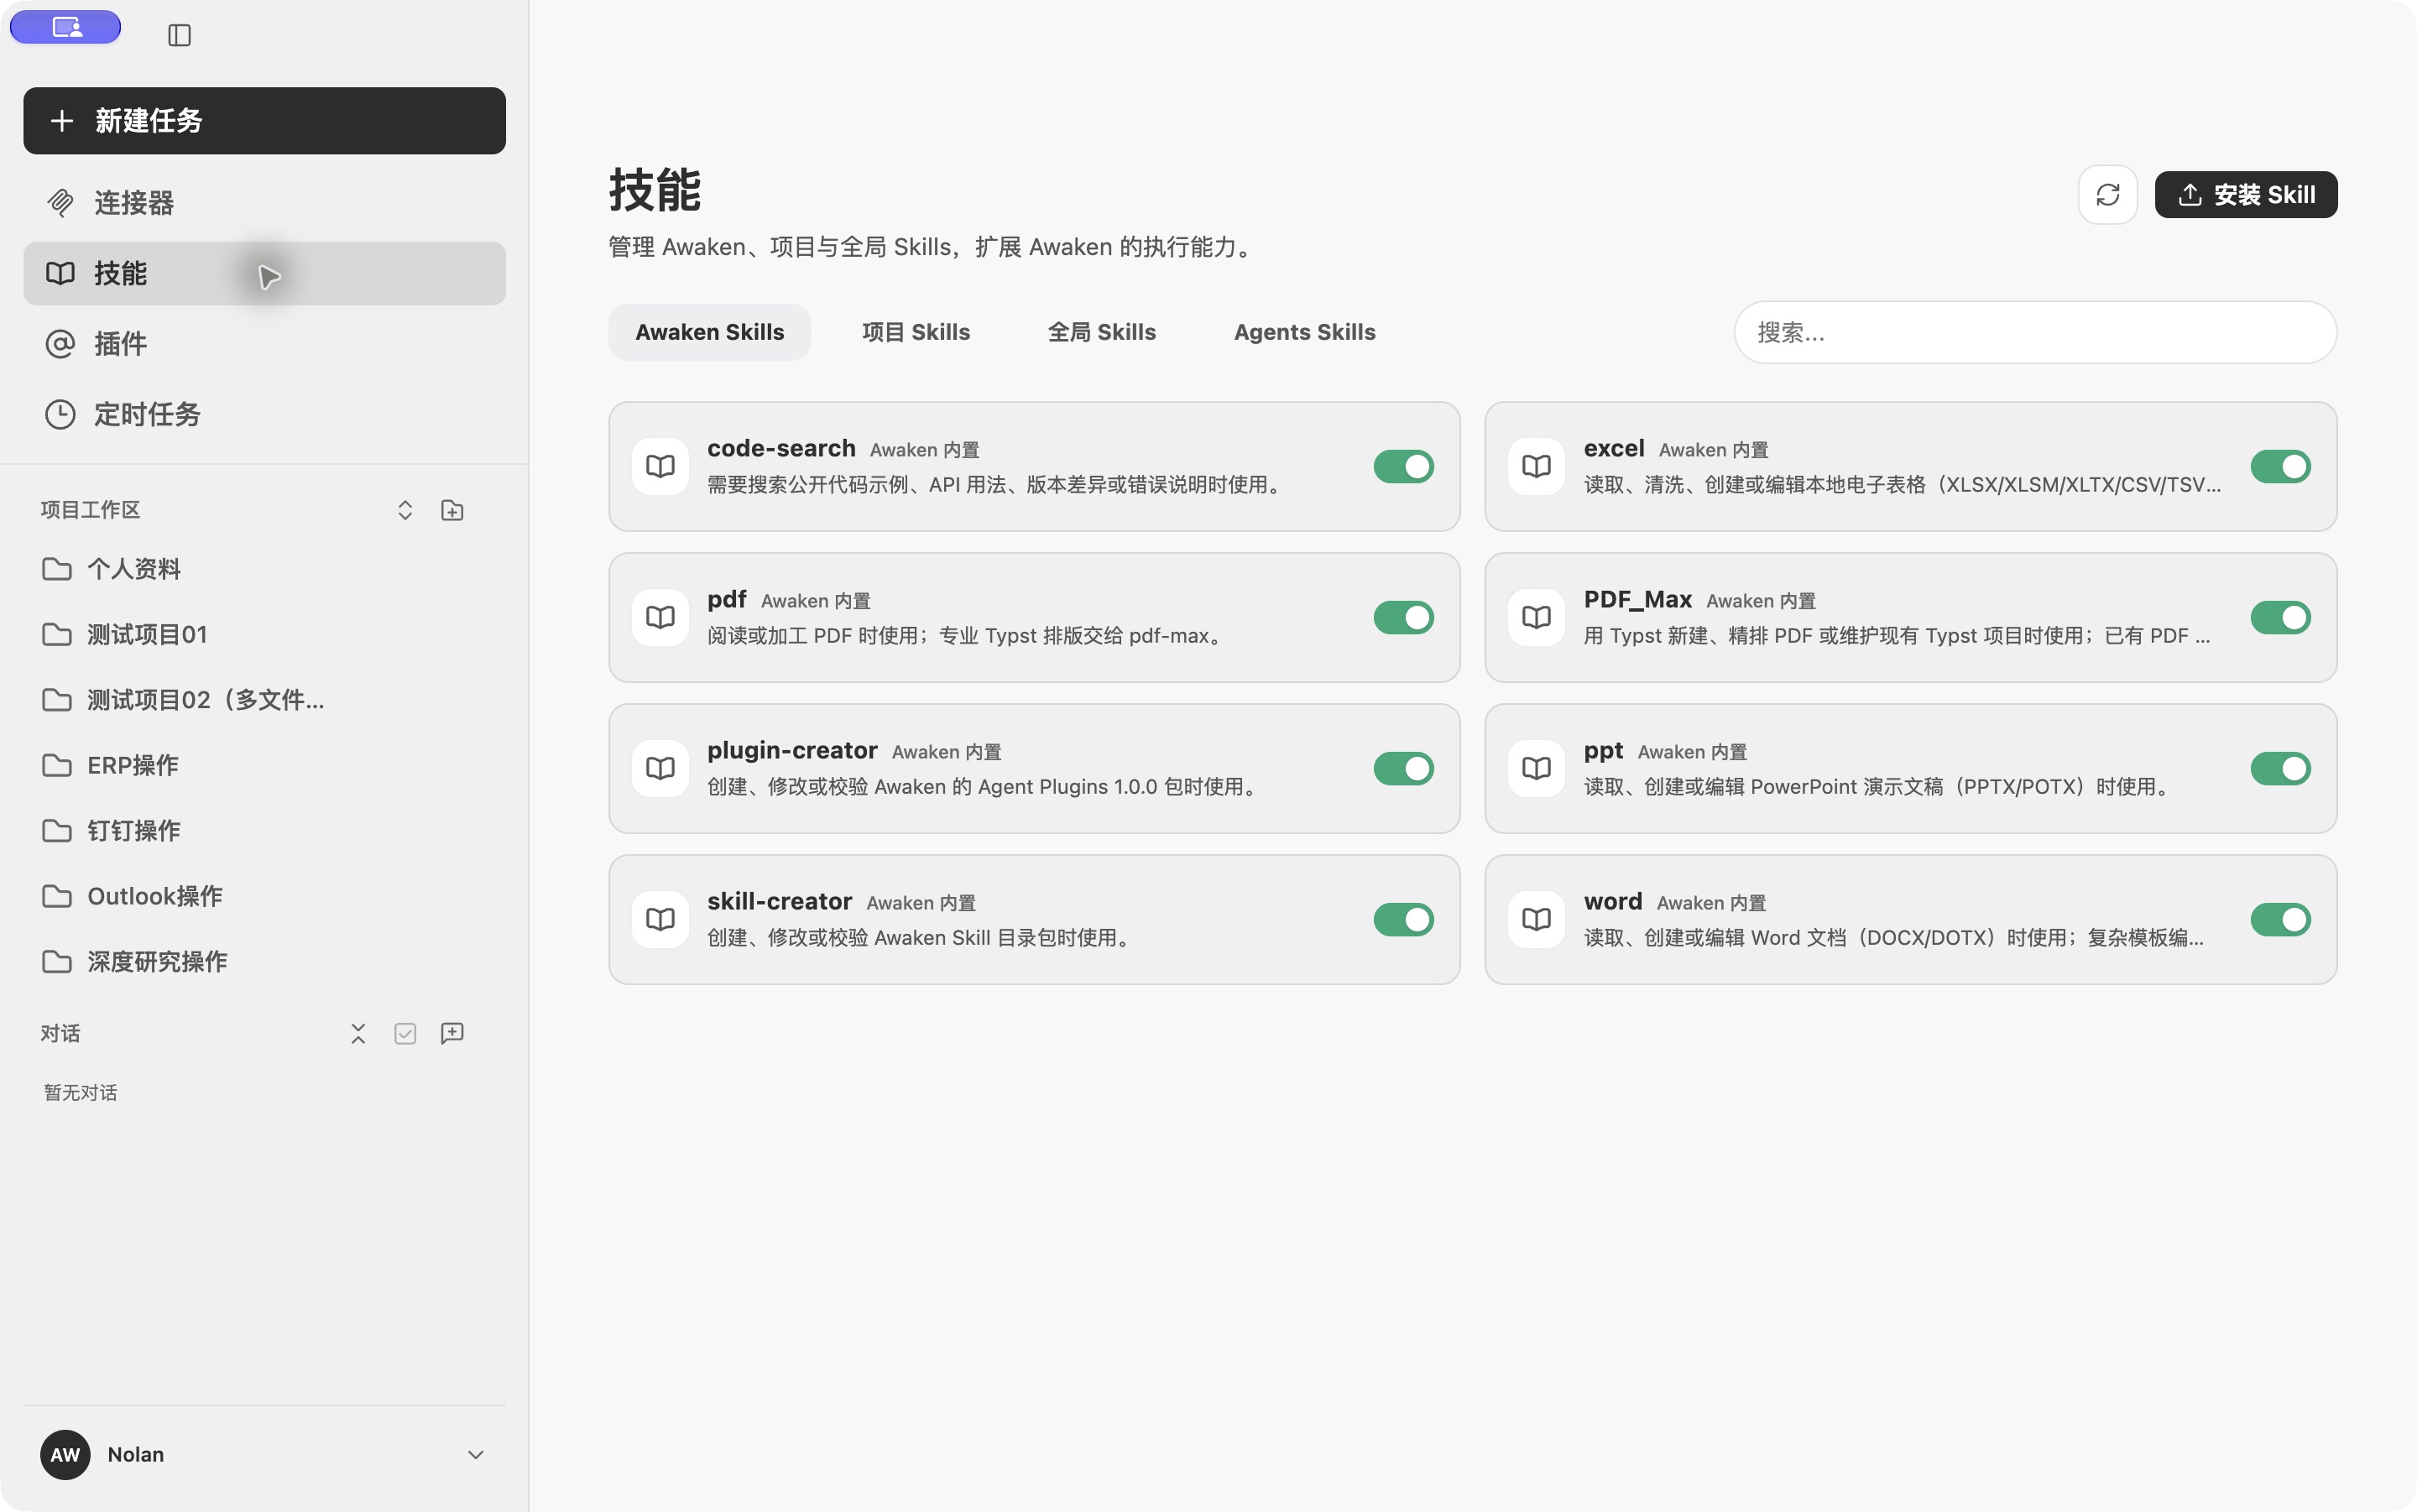Switch to the 全局 Skills tab

click(x=1102, y=332)
